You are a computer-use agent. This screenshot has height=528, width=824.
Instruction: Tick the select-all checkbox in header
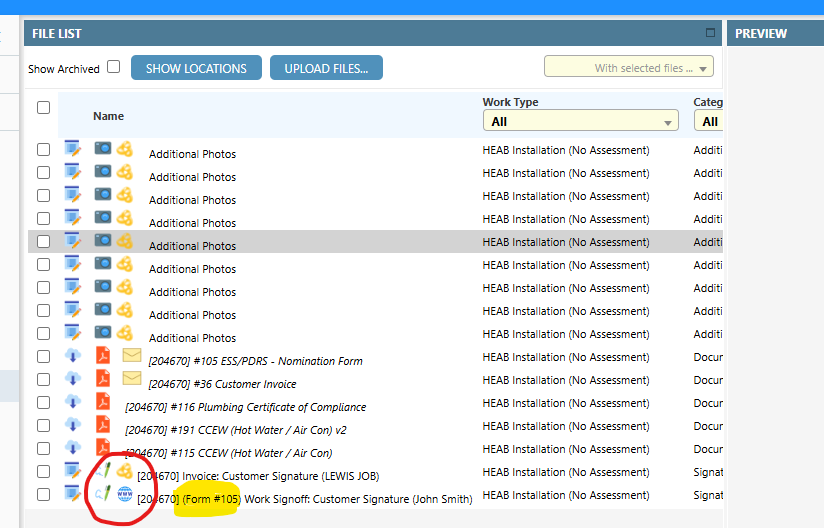(x=43, y=107)
